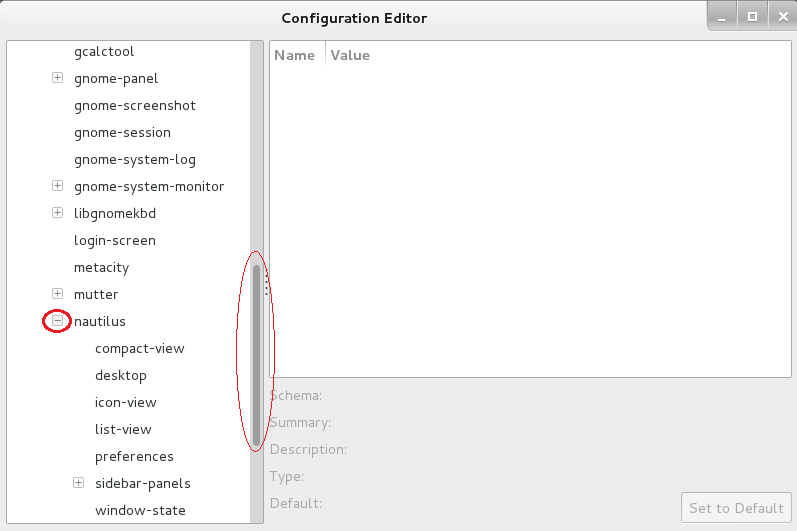Select the libgnomekbd entry
The width and height of the screenshot is (797, 531).
coord(115,213)
